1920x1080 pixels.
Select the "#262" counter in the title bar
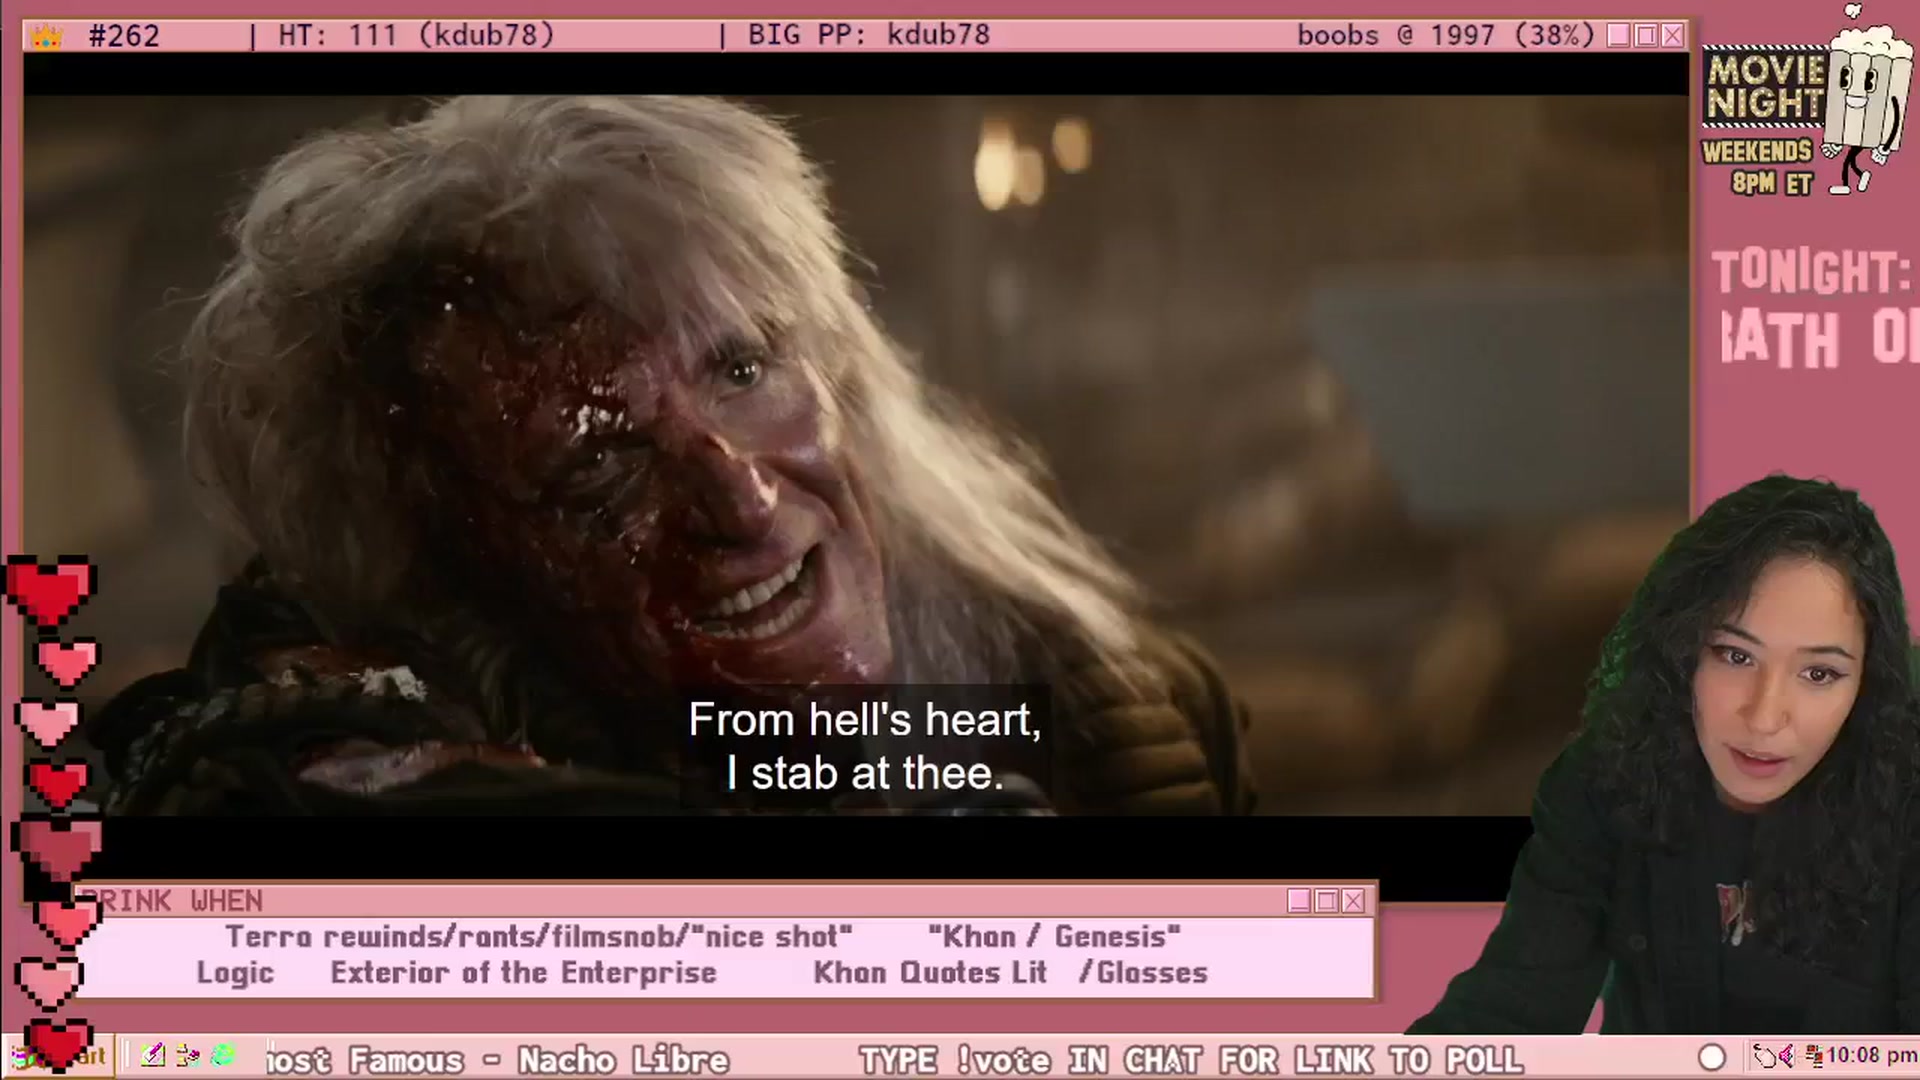click(x=124, y=36)
